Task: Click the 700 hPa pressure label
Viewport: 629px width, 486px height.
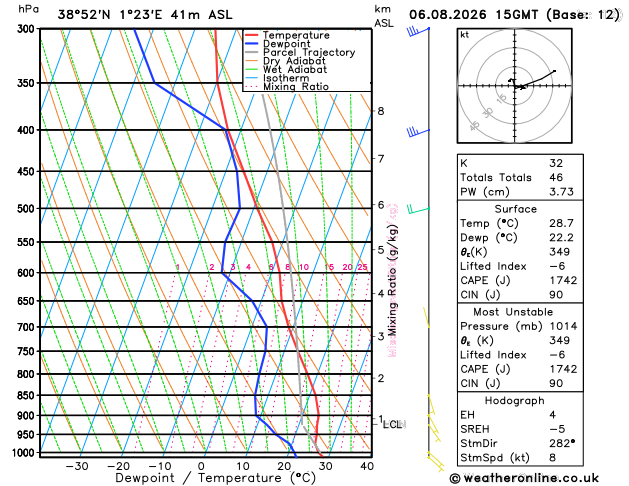Action: 28,327
